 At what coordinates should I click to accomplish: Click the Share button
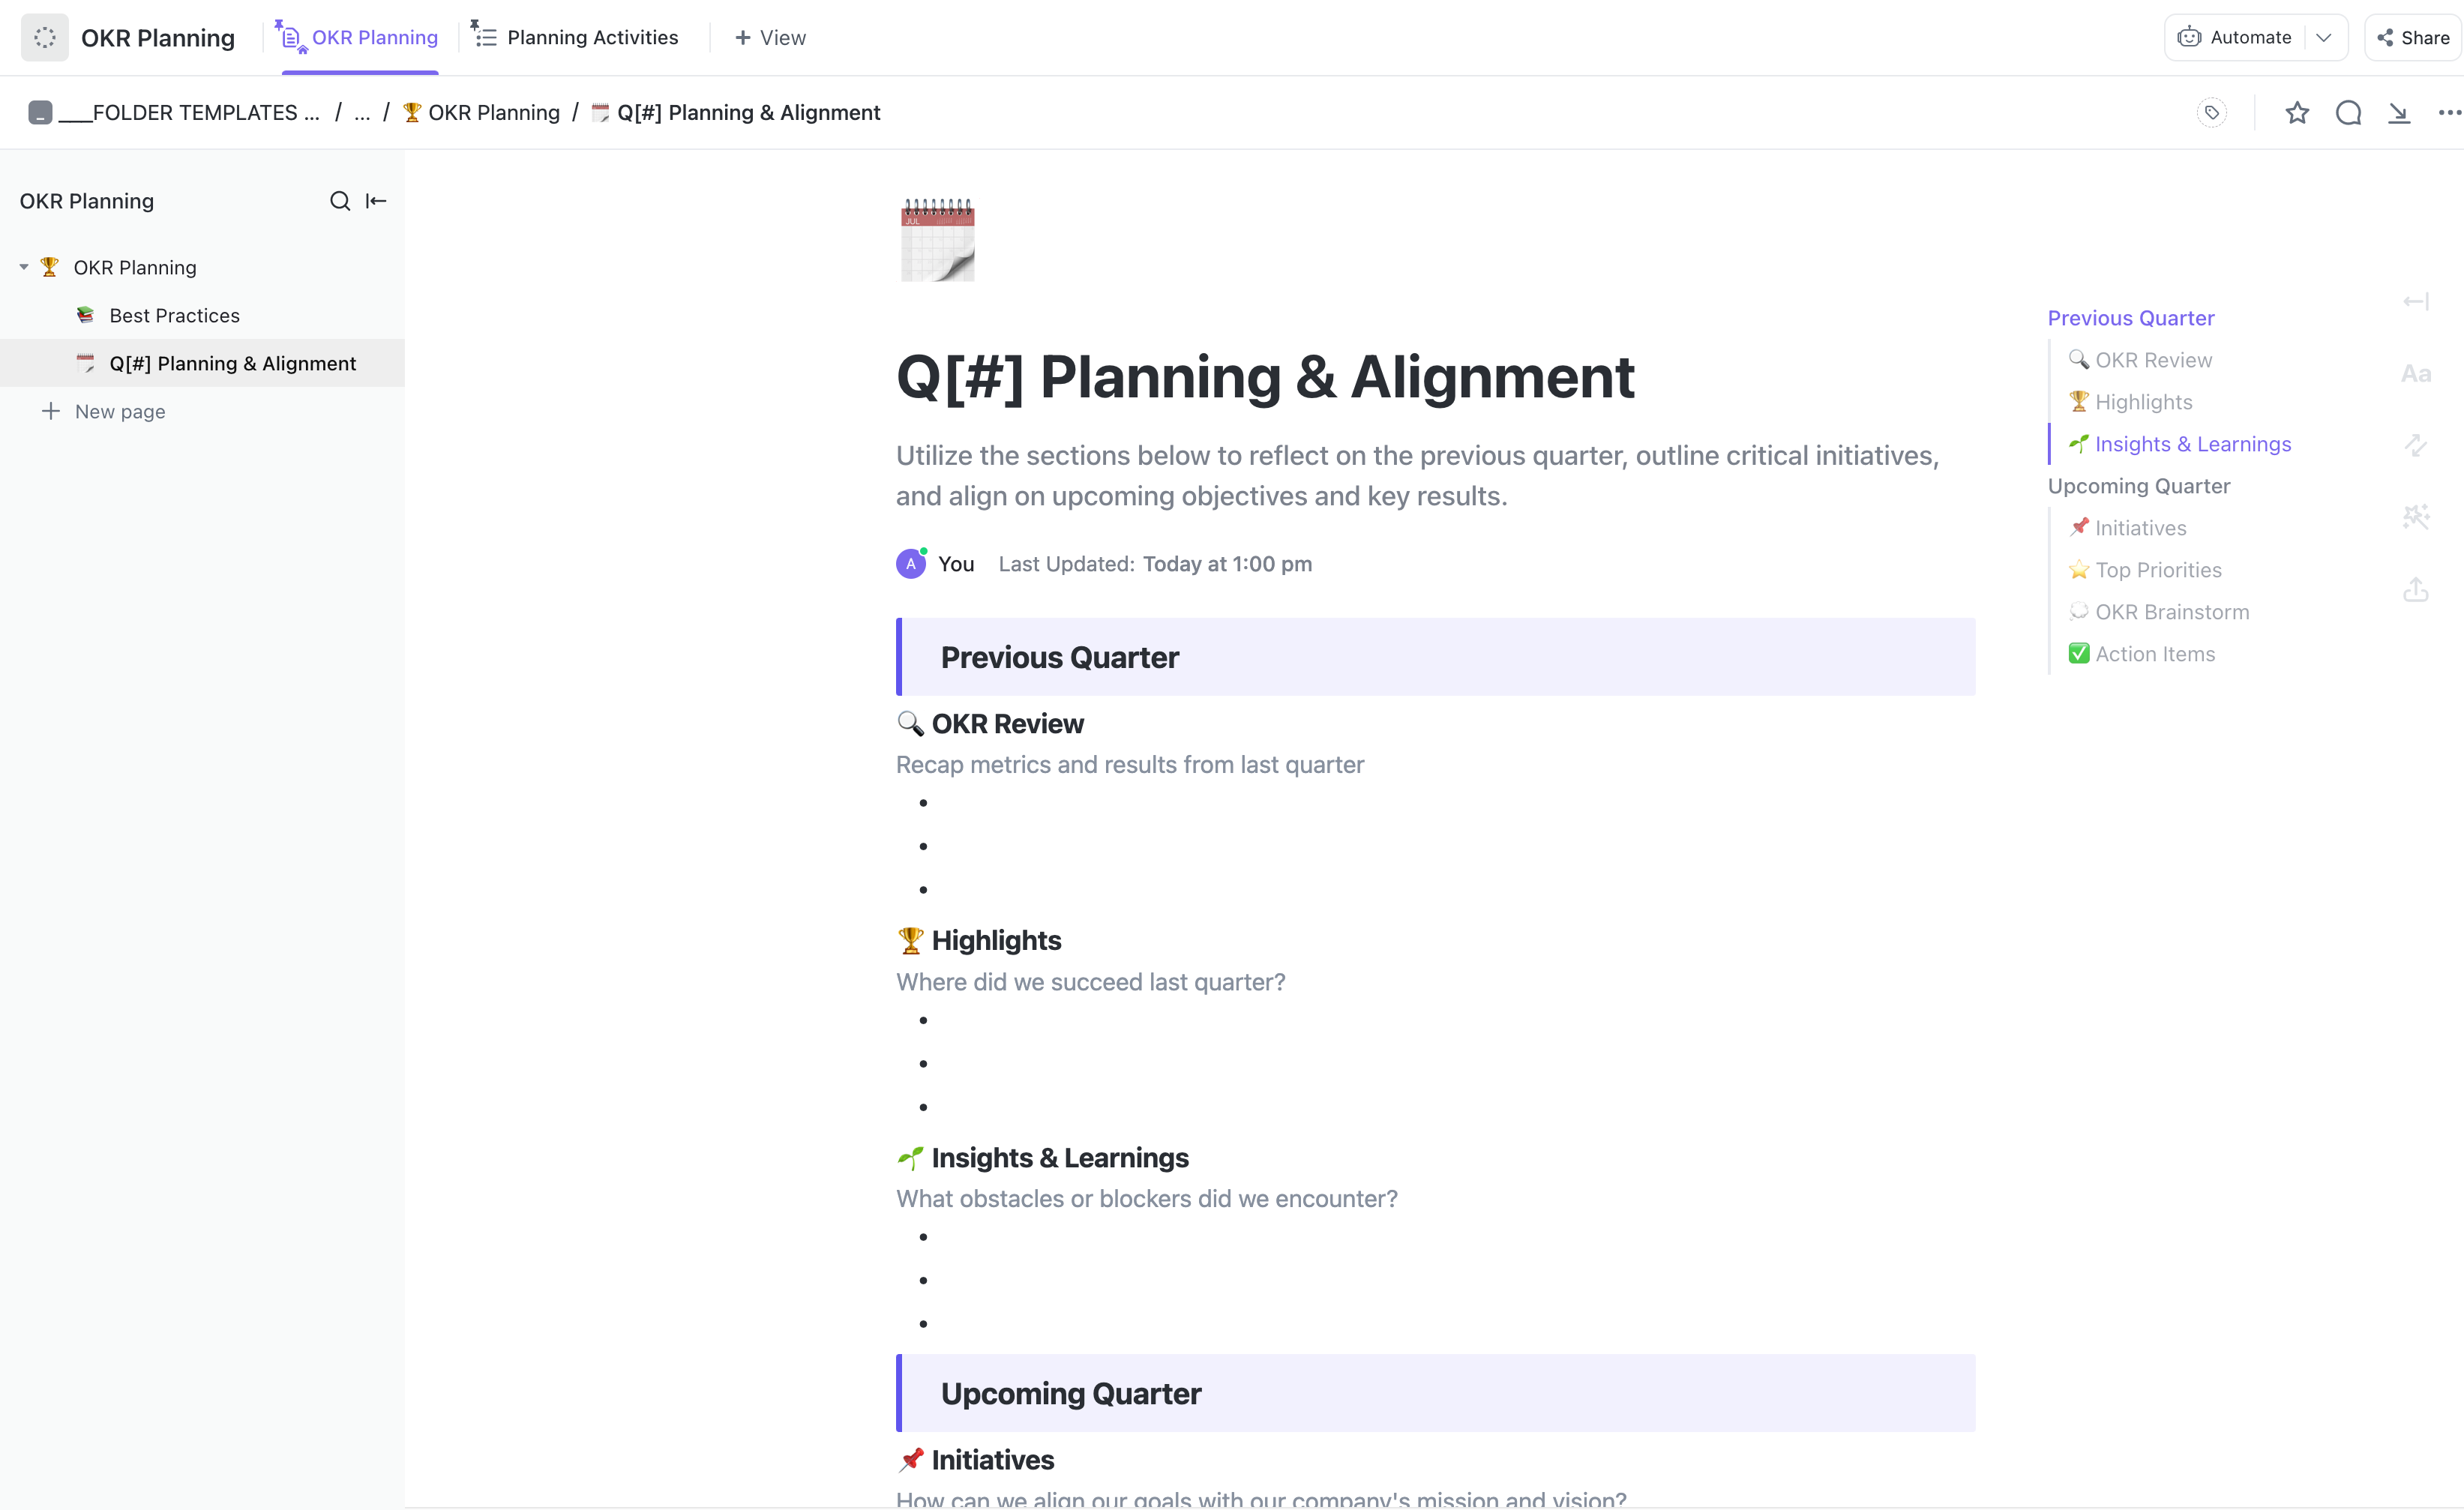point(2413,38)
